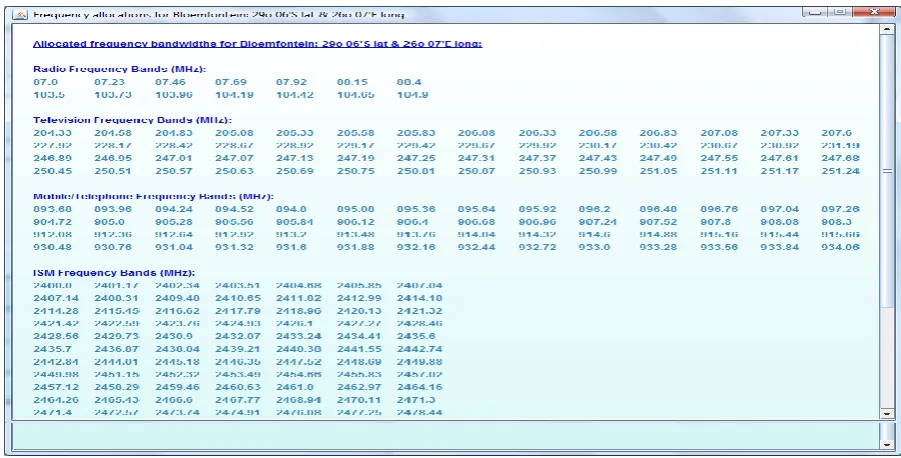Click the 'Mobile/Telephone Frequency Bands (MHz)' heading
This screenshot has width=901, height=458.
[x=153, y=197]
